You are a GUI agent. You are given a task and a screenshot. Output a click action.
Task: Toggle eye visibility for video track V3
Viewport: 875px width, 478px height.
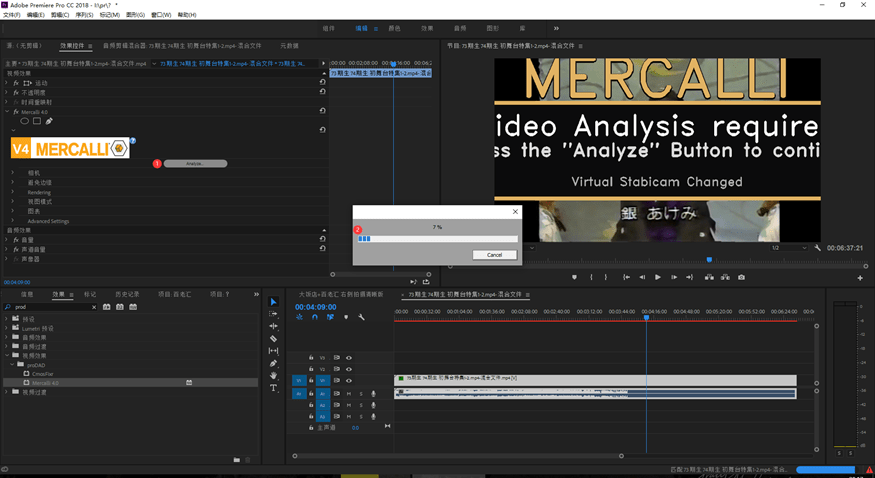349,357
